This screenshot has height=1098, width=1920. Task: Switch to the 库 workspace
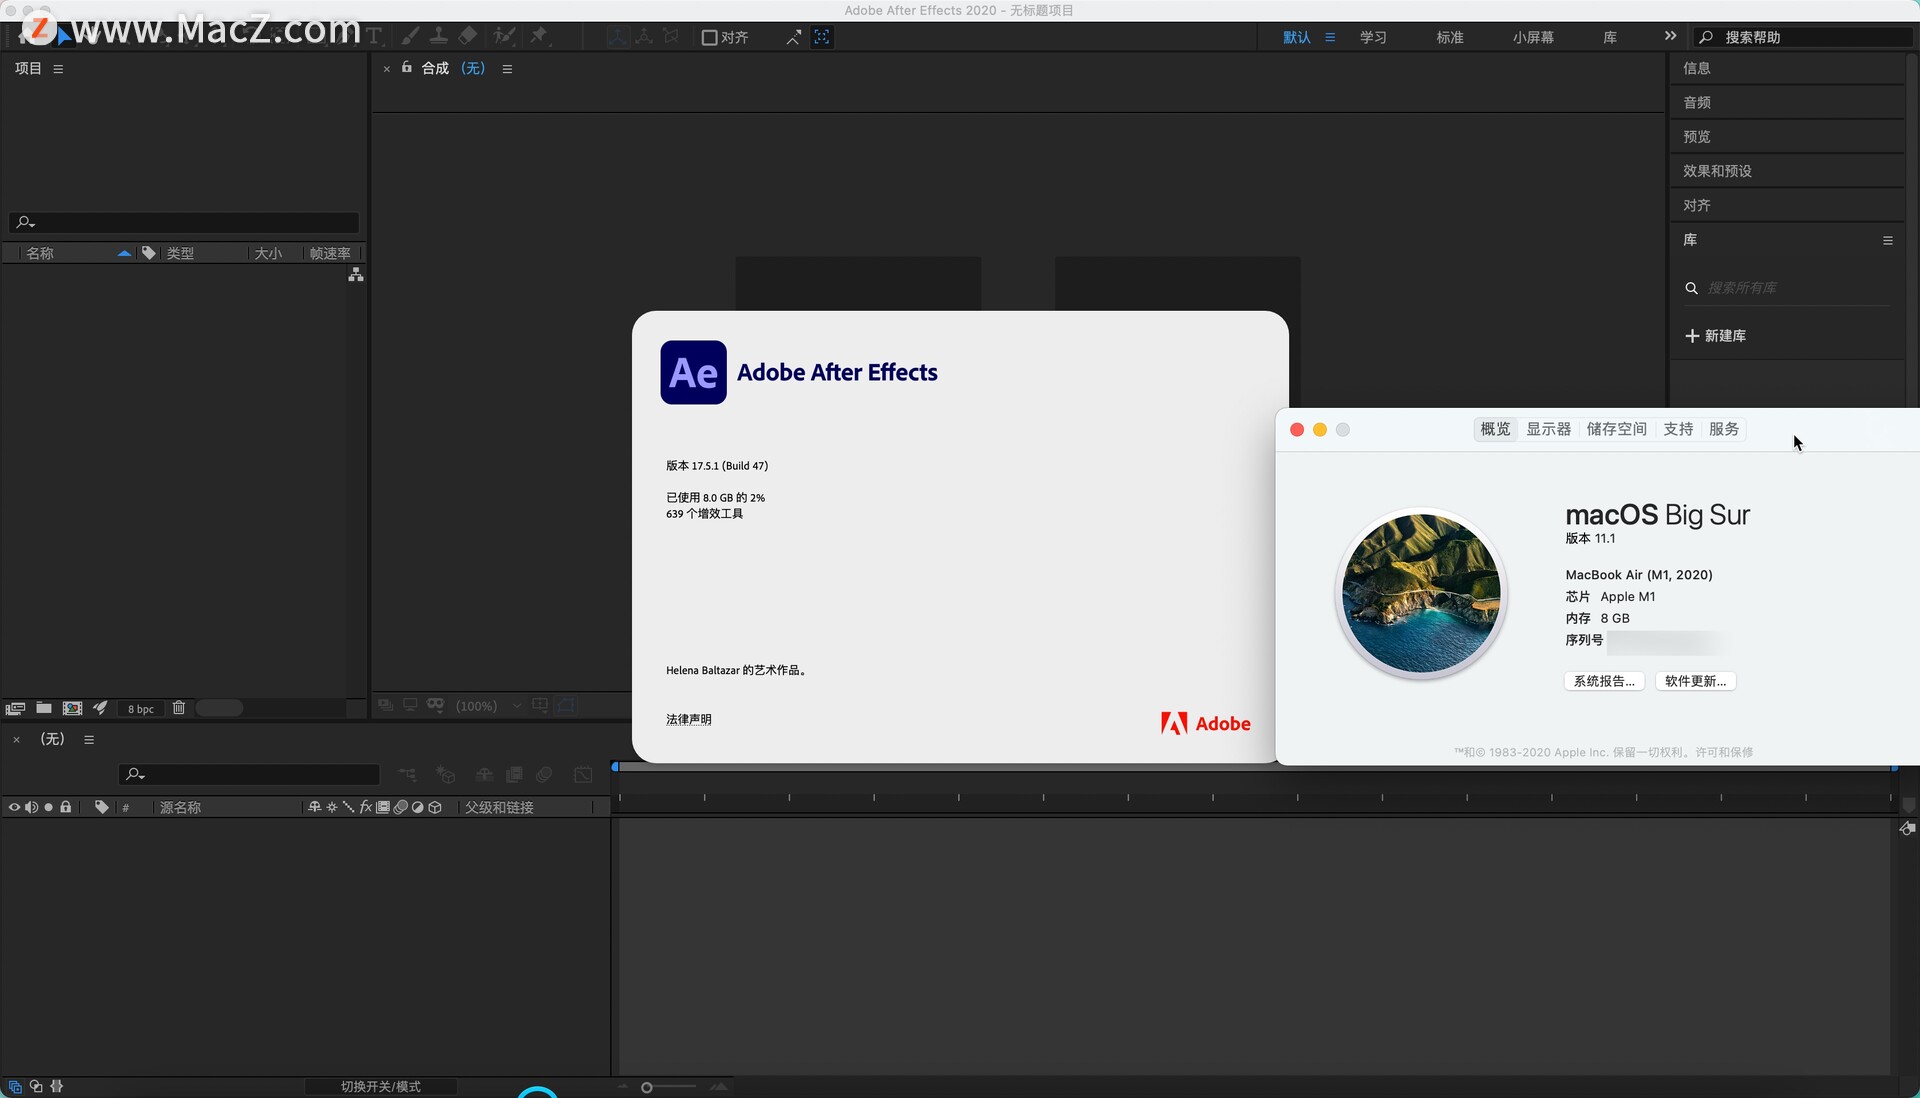pos(1610,37)
